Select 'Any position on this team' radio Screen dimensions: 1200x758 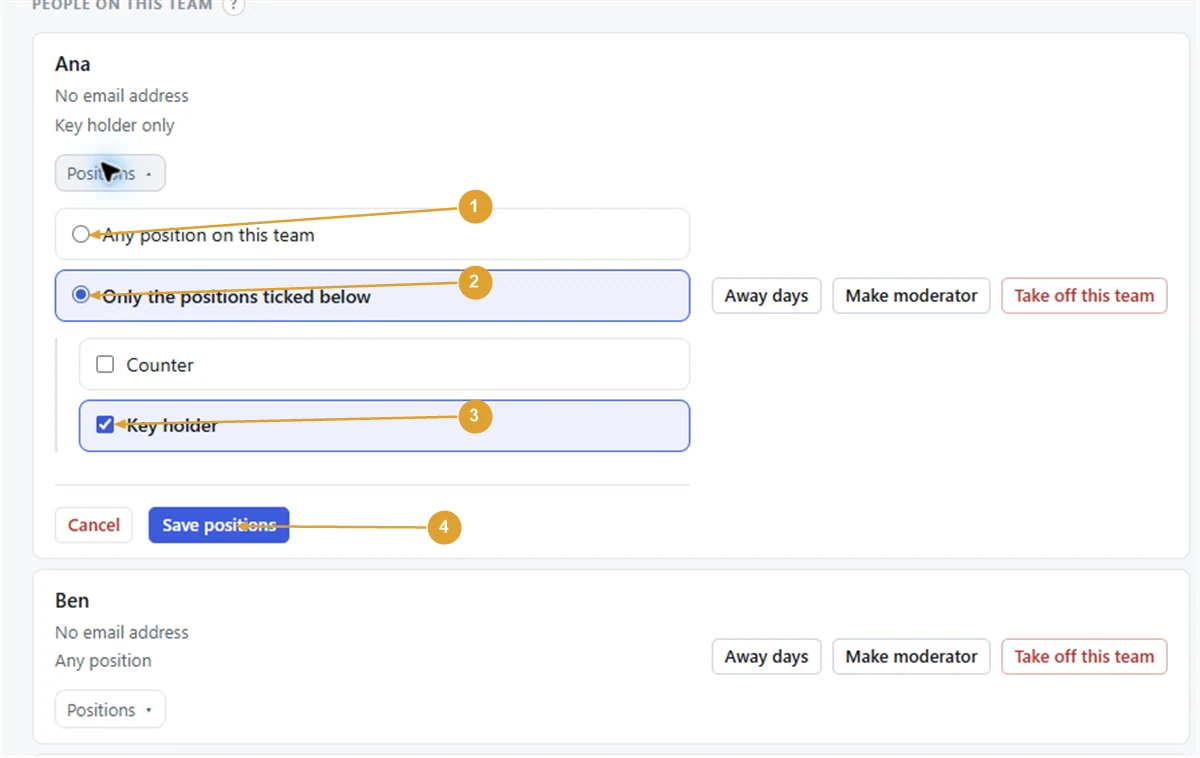click(81, 234)
